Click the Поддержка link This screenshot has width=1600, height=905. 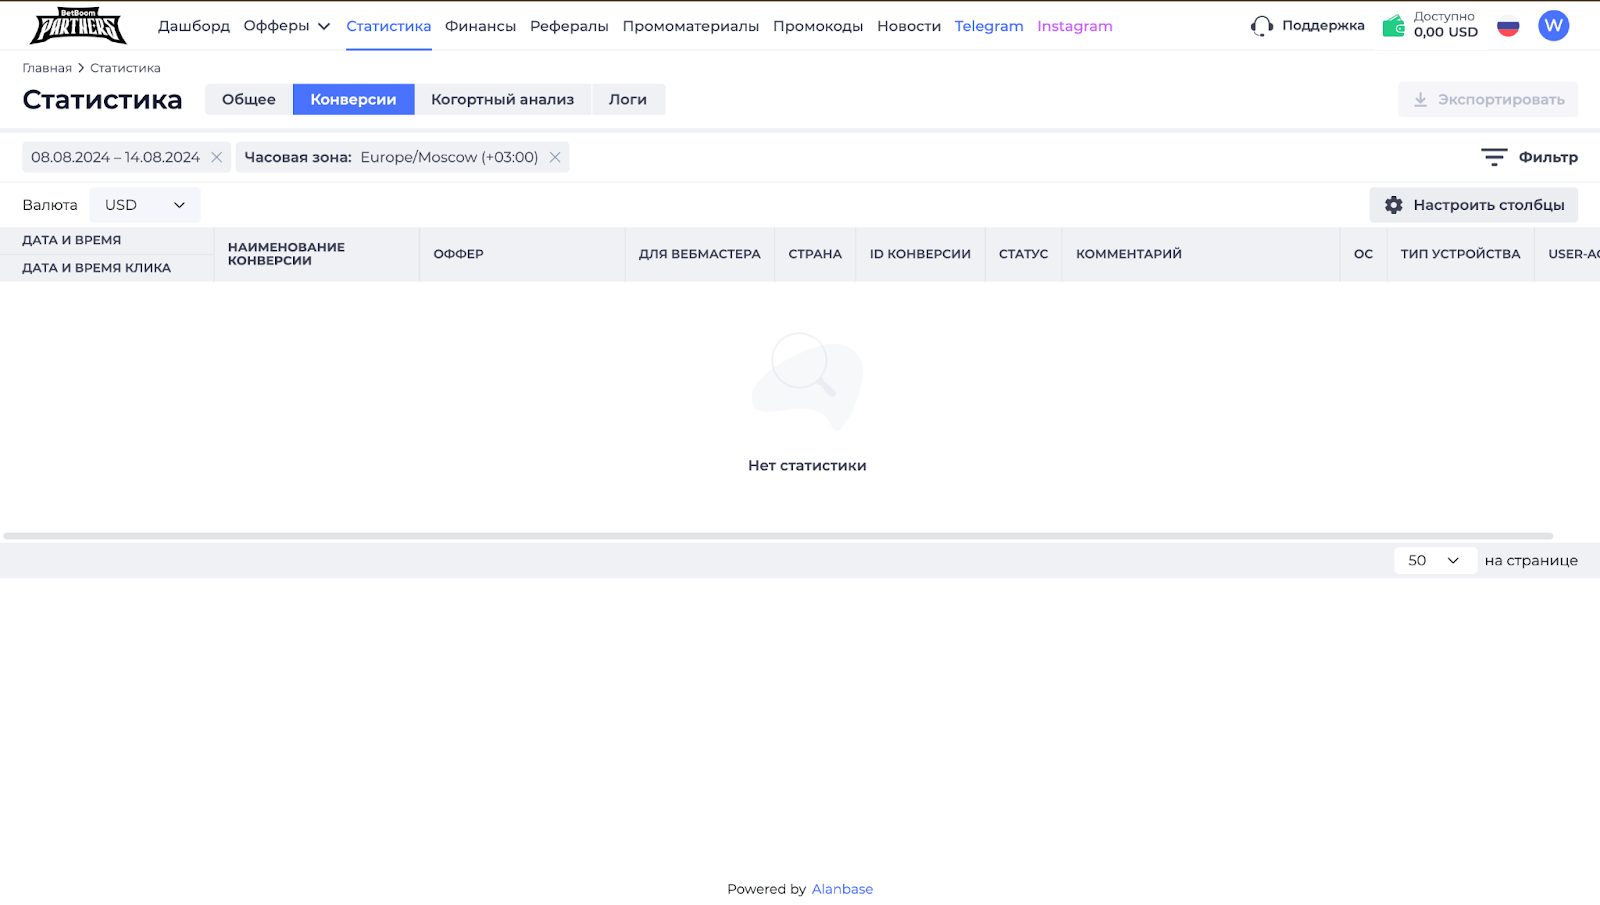[x=1323, y=26]
